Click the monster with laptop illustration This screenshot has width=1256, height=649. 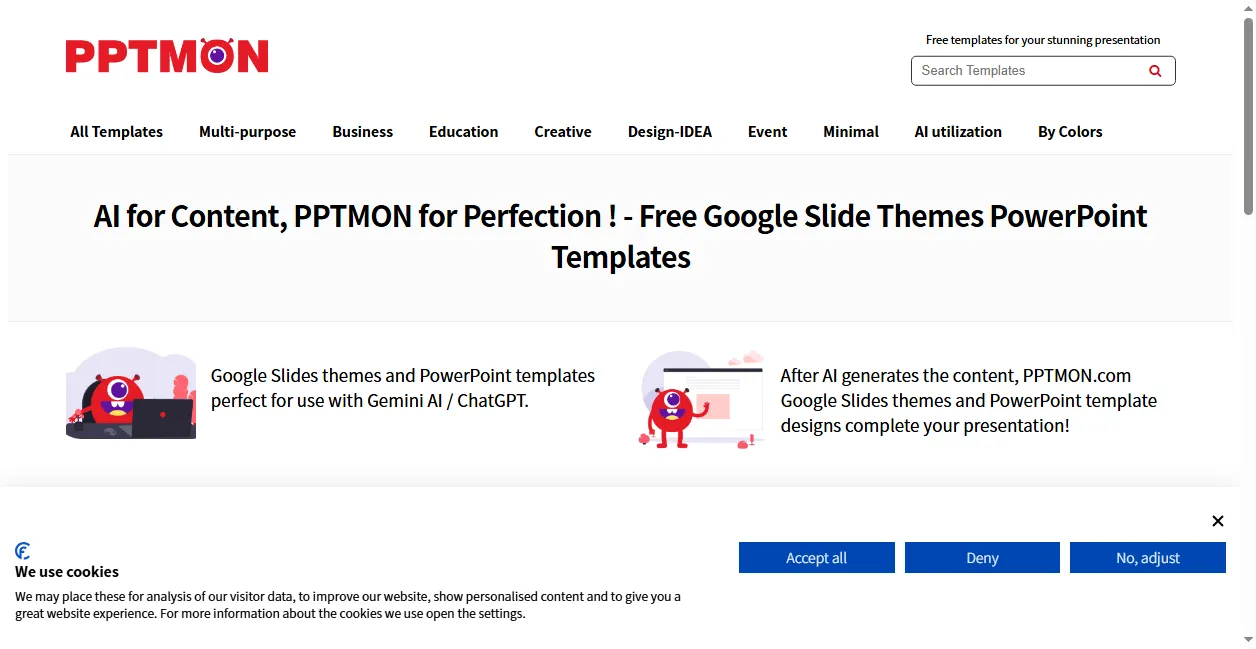(x=131, y=394)
